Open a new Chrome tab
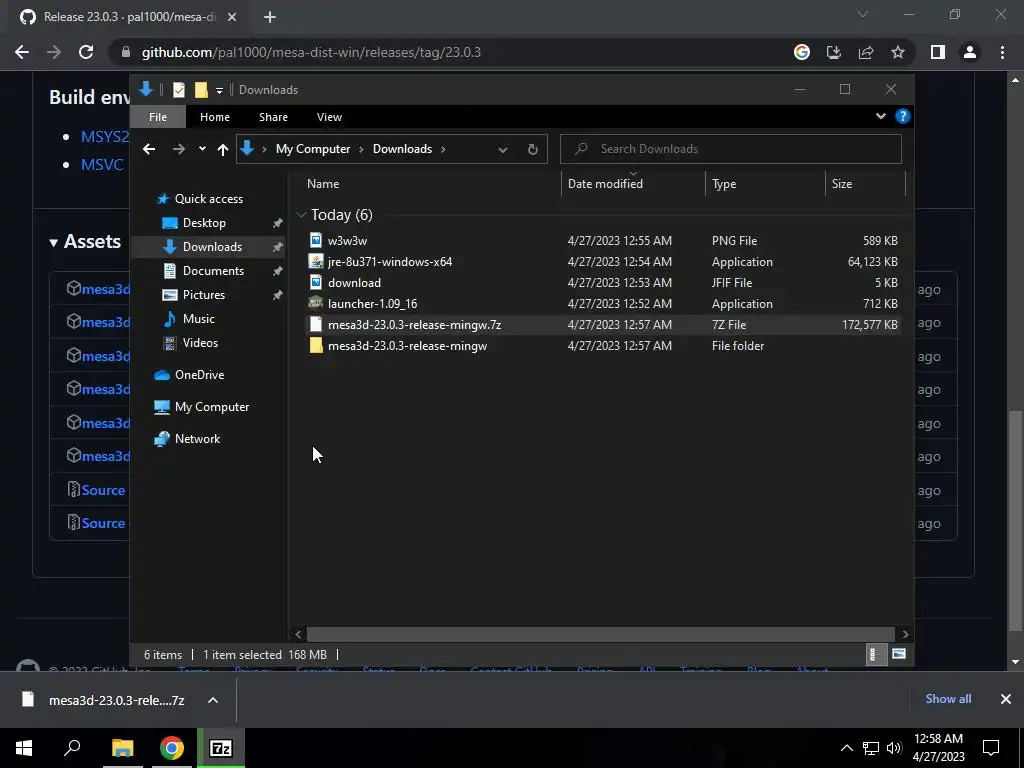 (270, 17)
